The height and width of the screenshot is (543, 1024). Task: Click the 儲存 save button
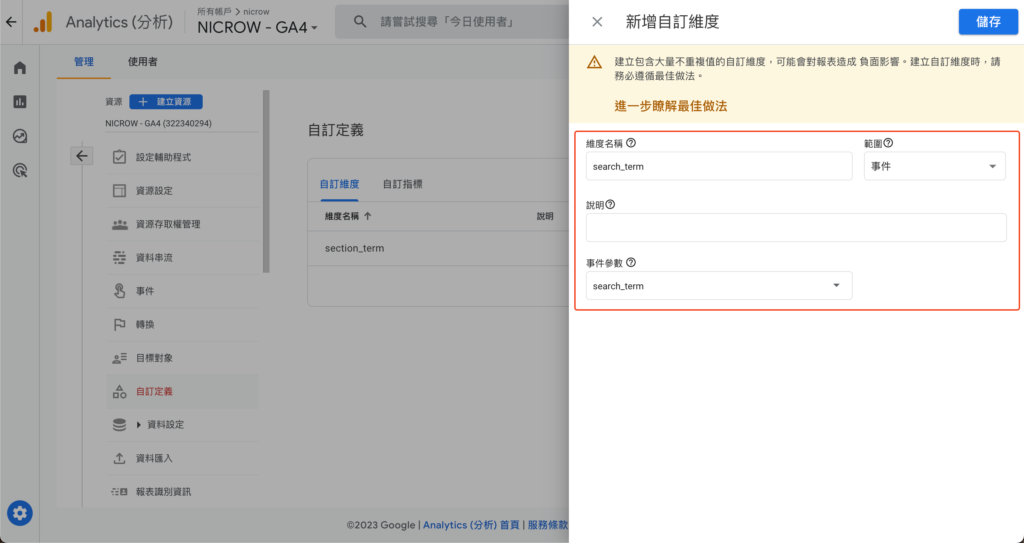tap(988, 22)
